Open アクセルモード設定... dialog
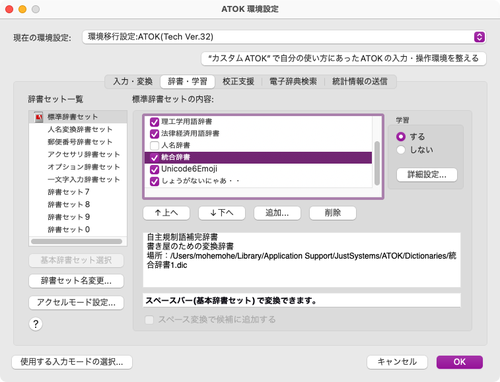This screenshot has height=382, width=500. point(76,303)
